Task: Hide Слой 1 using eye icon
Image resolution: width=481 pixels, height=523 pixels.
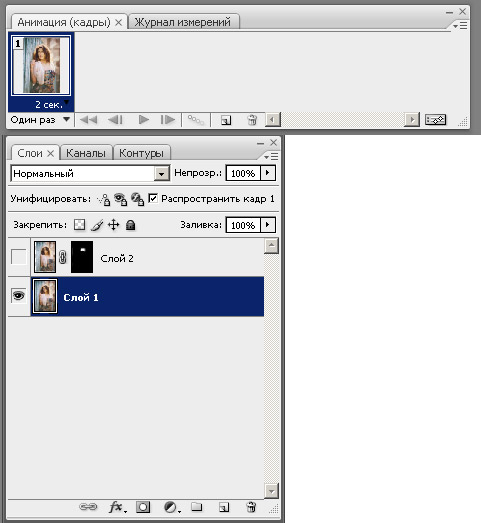Action: pos(19,296)
